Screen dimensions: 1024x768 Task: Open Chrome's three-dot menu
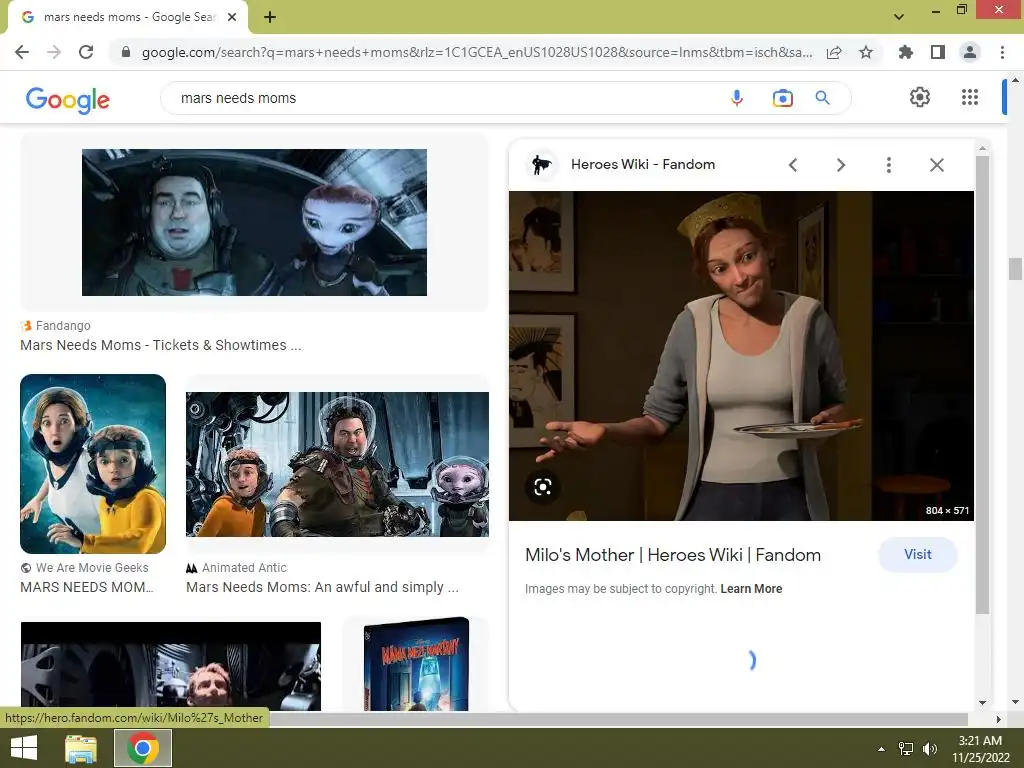pos(1002,52)
